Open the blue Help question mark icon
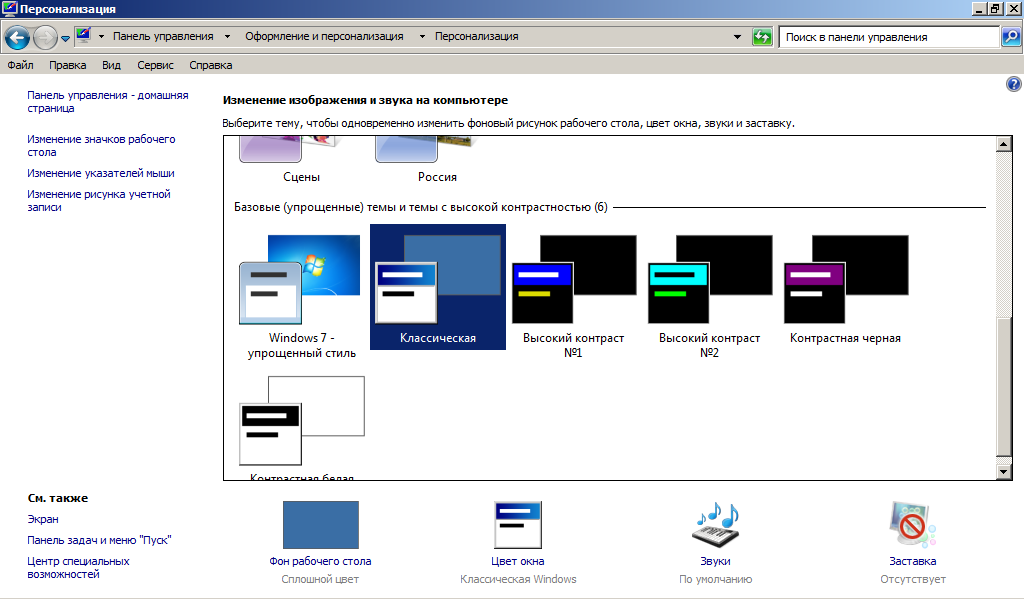Image resolution: width=1024 pixels, height=600 pixels. (x=1014, y=84)
